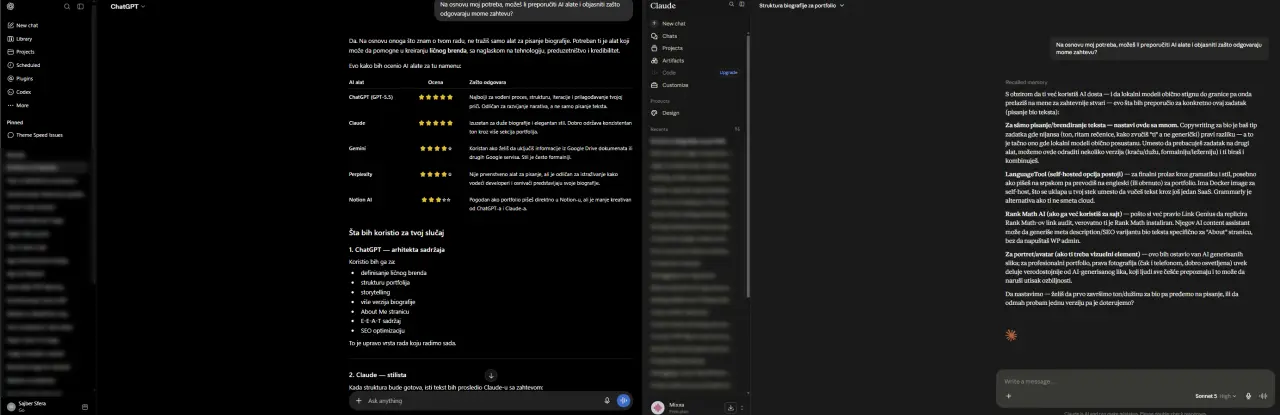Open the Sonnet 5 model selector dropdown
1280x415 pixels.
pos(1216,396)
